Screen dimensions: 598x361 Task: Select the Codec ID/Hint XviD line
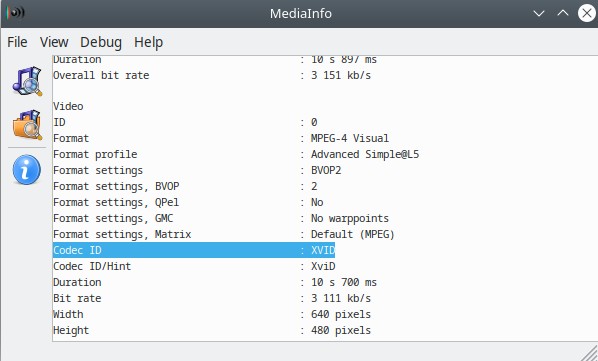194,266
